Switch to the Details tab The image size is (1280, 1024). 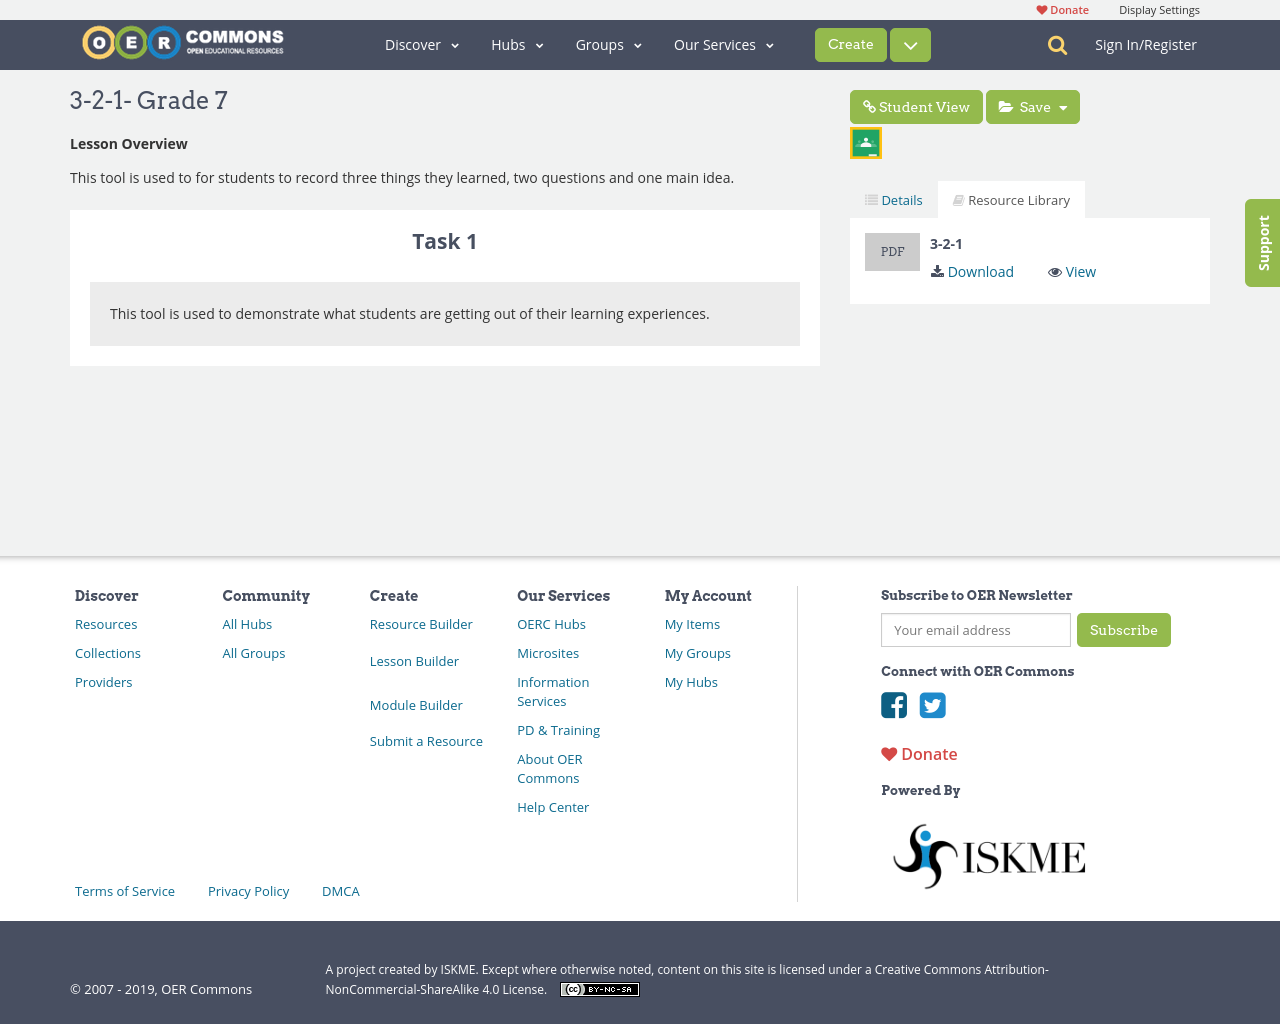[x=893, y=199]
